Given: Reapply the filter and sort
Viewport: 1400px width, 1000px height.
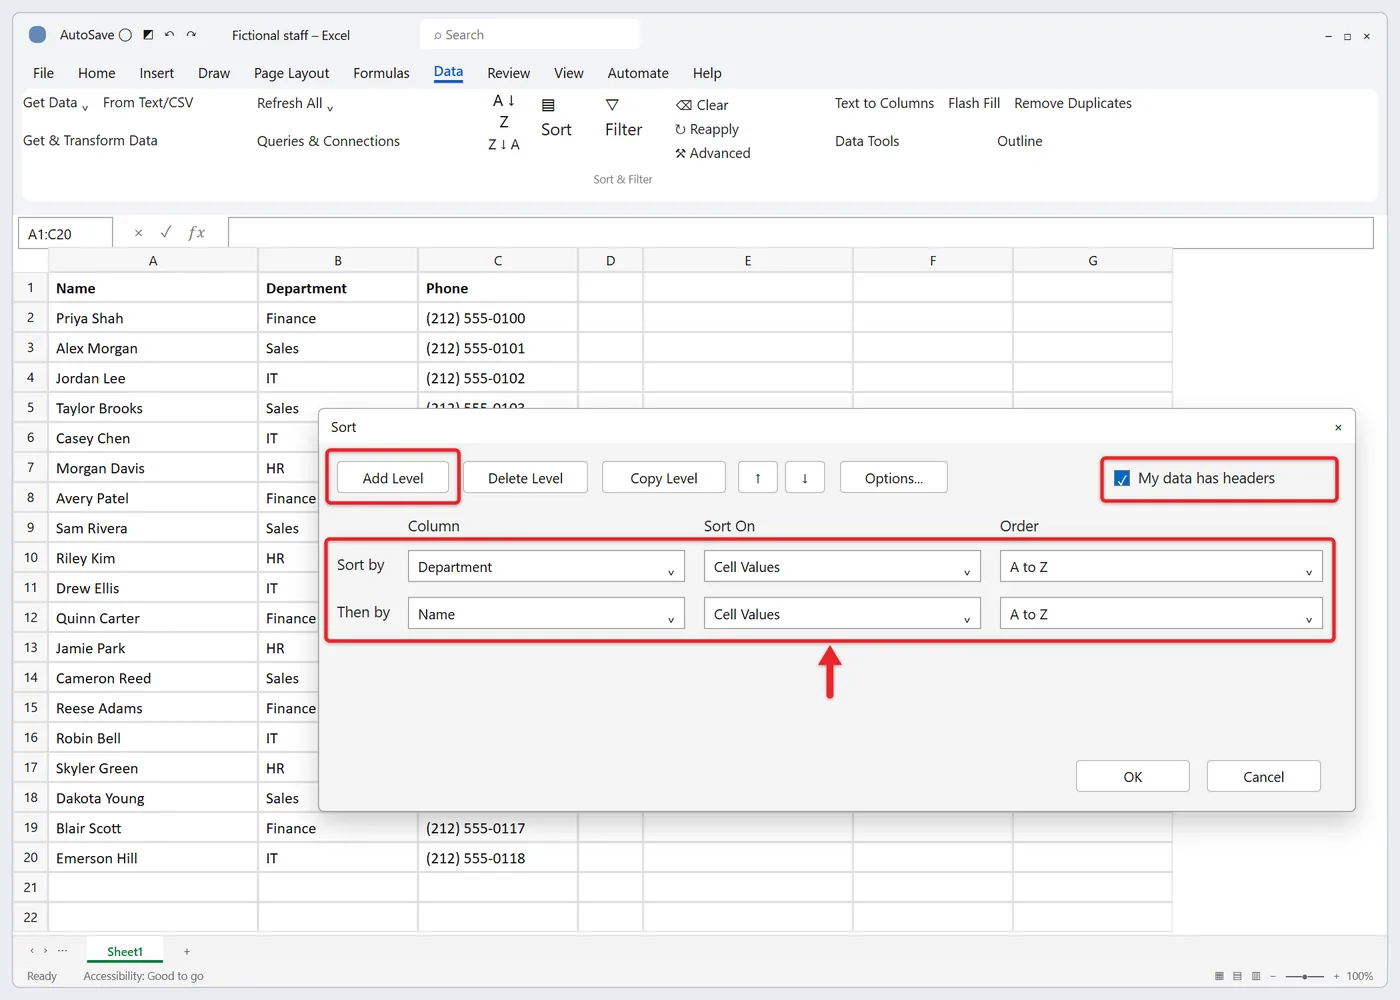Looking at the screenshot, I should click(707, 129).
